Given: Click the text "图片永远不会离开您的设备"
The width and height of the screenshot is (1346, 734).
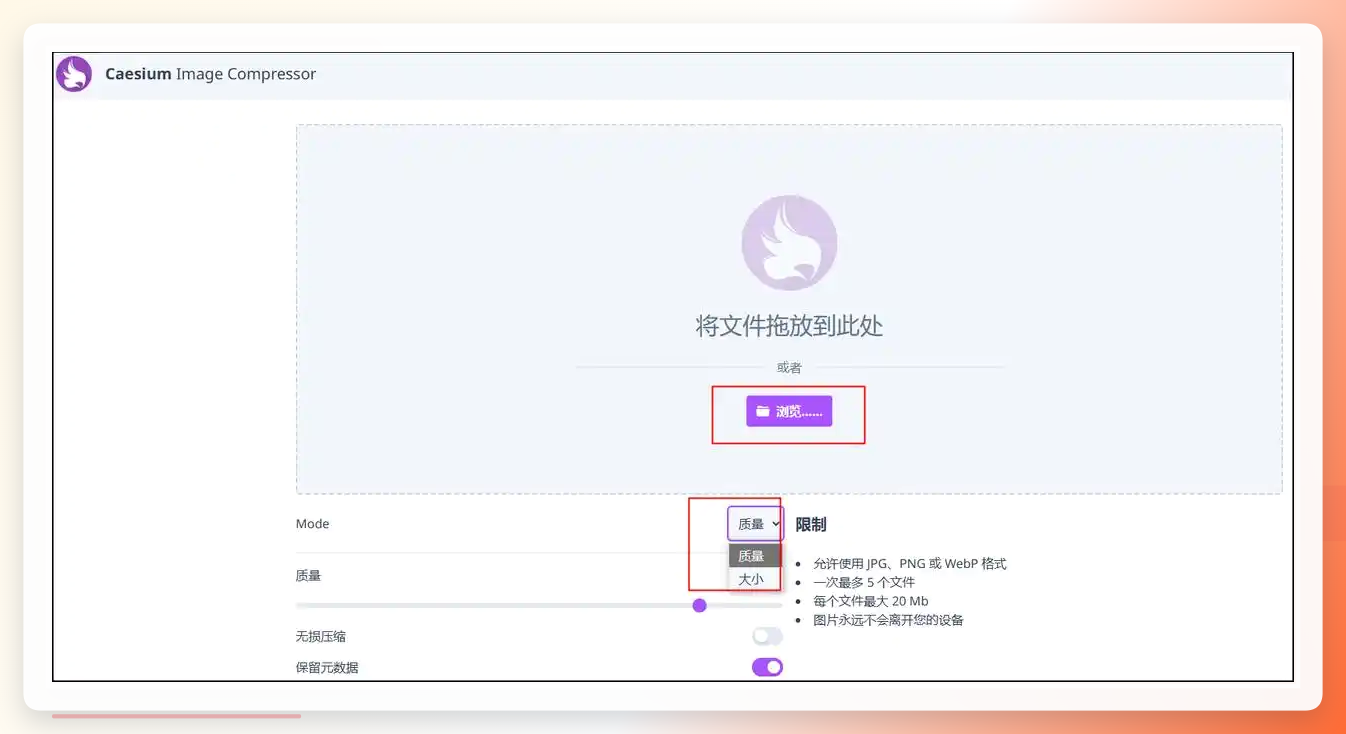Looking at the screenshot, I should [x=889, y=620].
